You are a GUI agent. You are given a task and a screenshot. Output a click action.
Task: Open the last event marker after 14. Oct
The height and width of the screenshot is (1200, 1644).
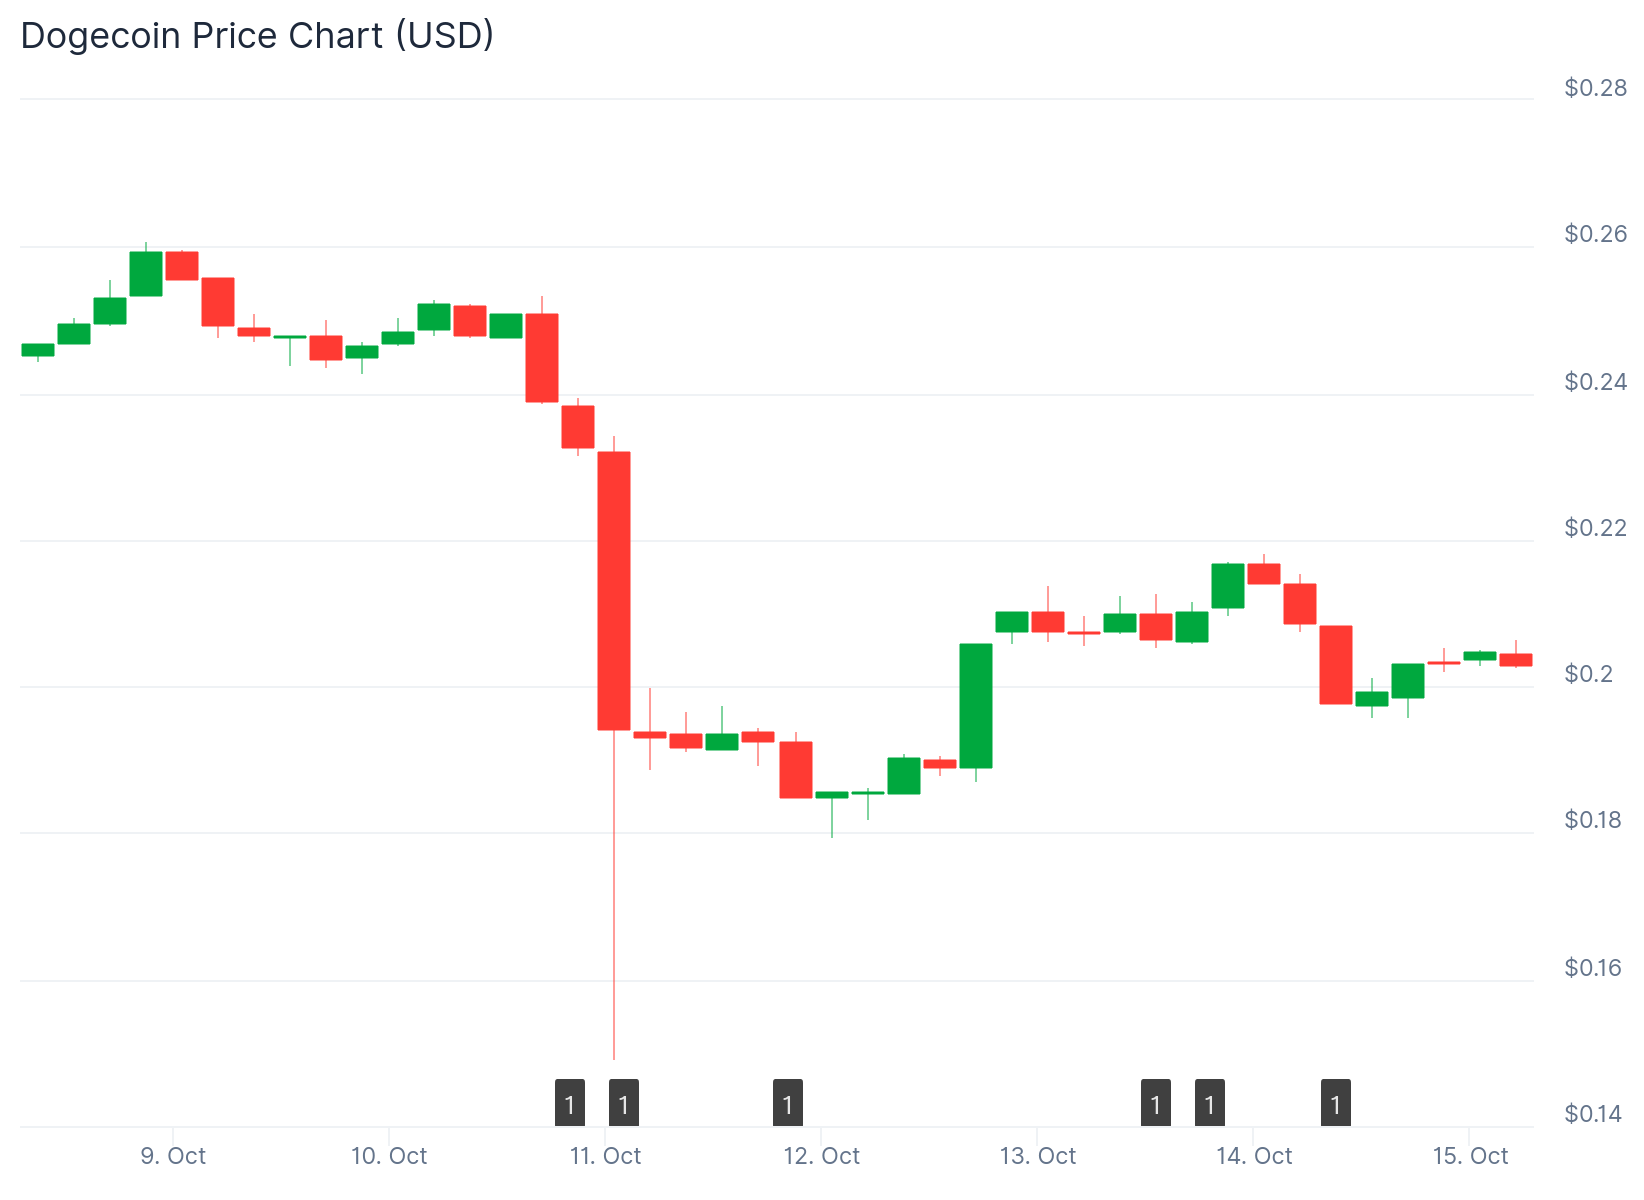tap(1336, 1103)
